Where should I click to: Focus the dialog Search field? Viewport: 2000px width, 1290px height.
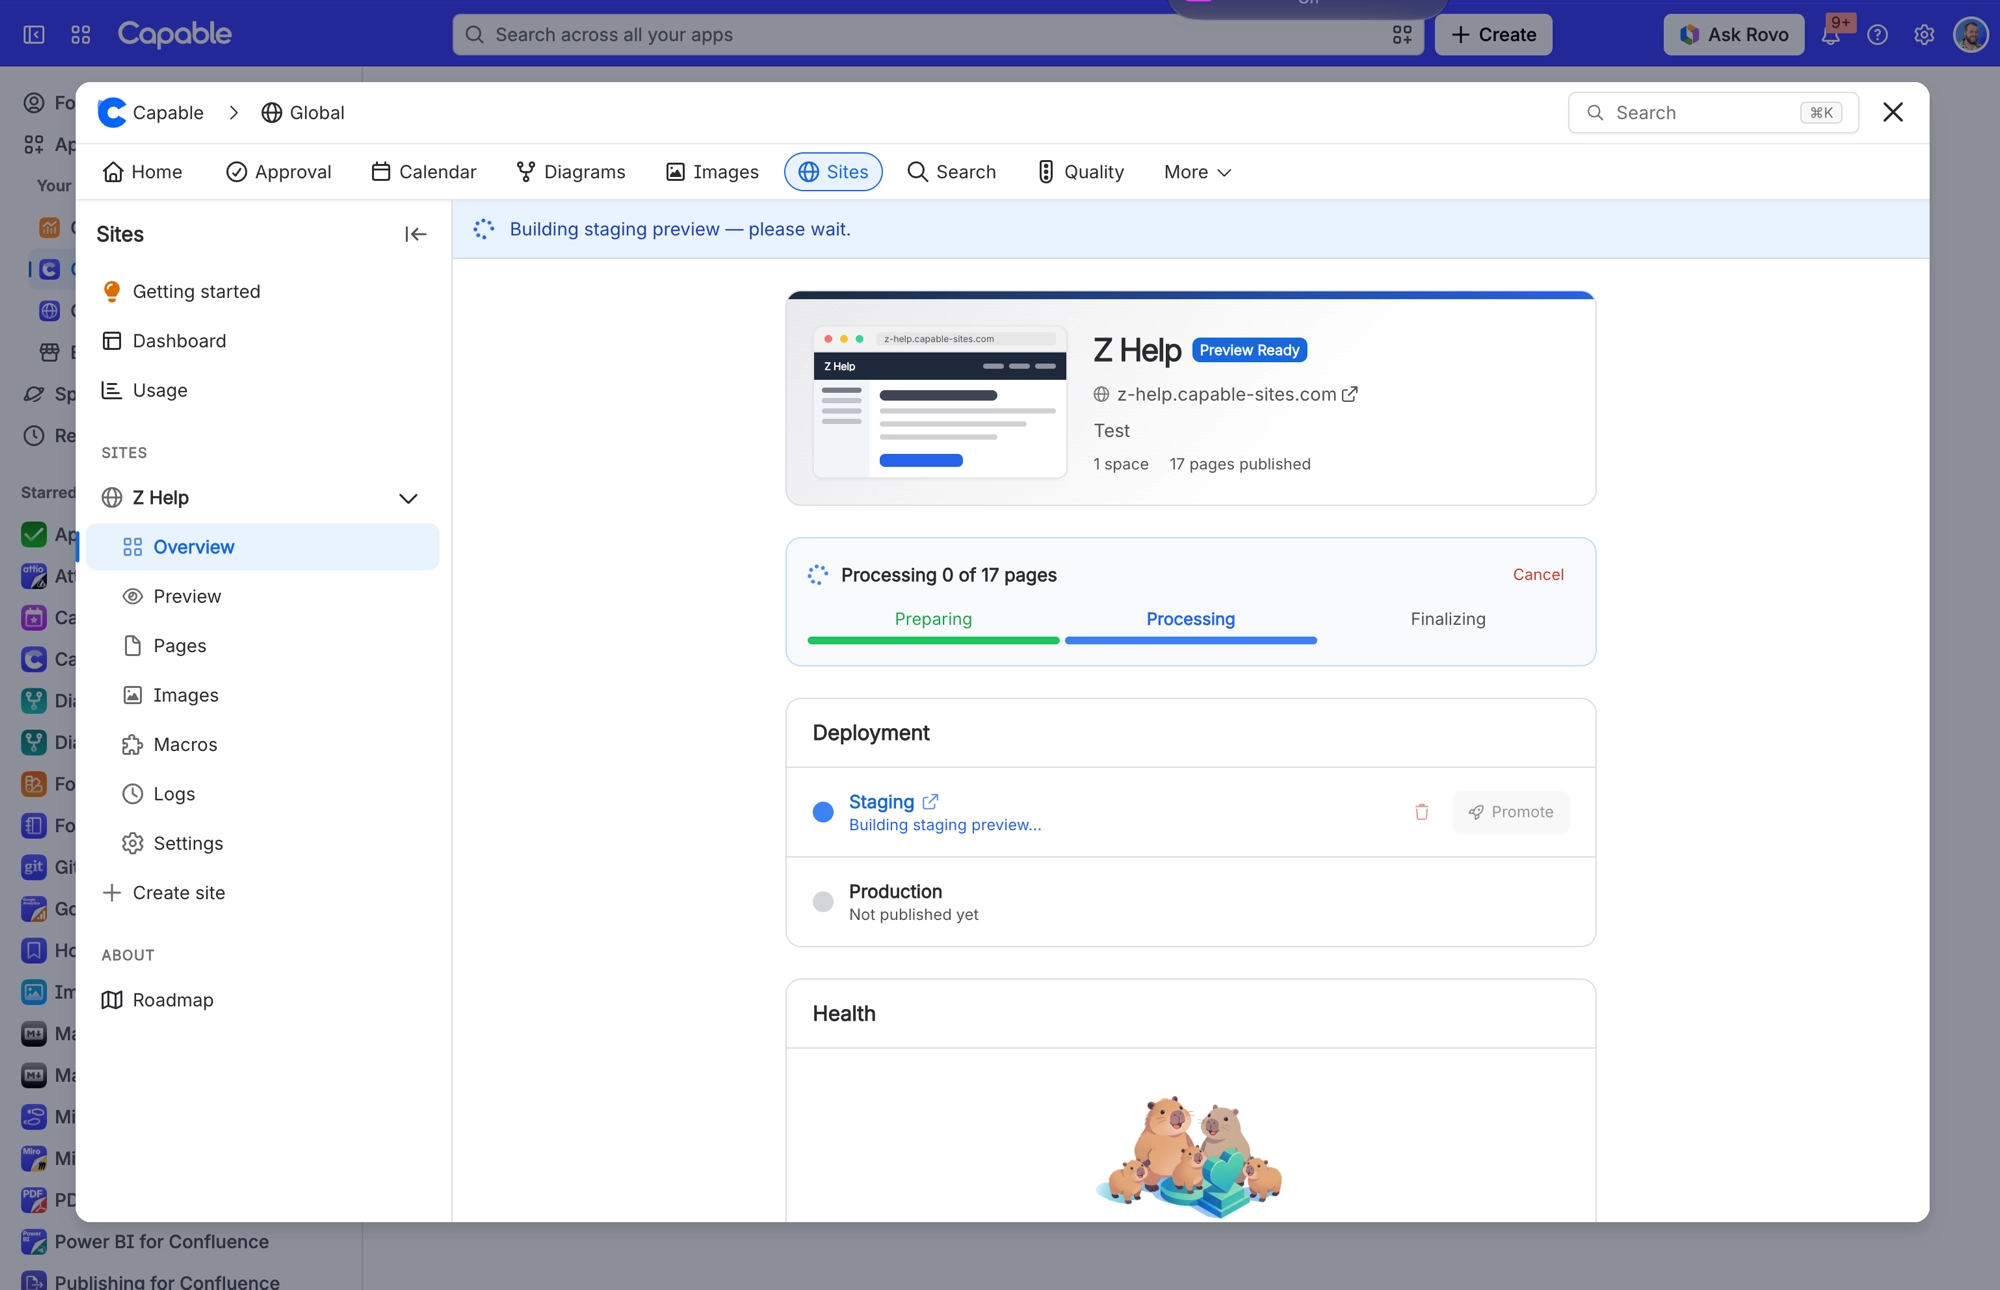click(x=1712, y=113)
